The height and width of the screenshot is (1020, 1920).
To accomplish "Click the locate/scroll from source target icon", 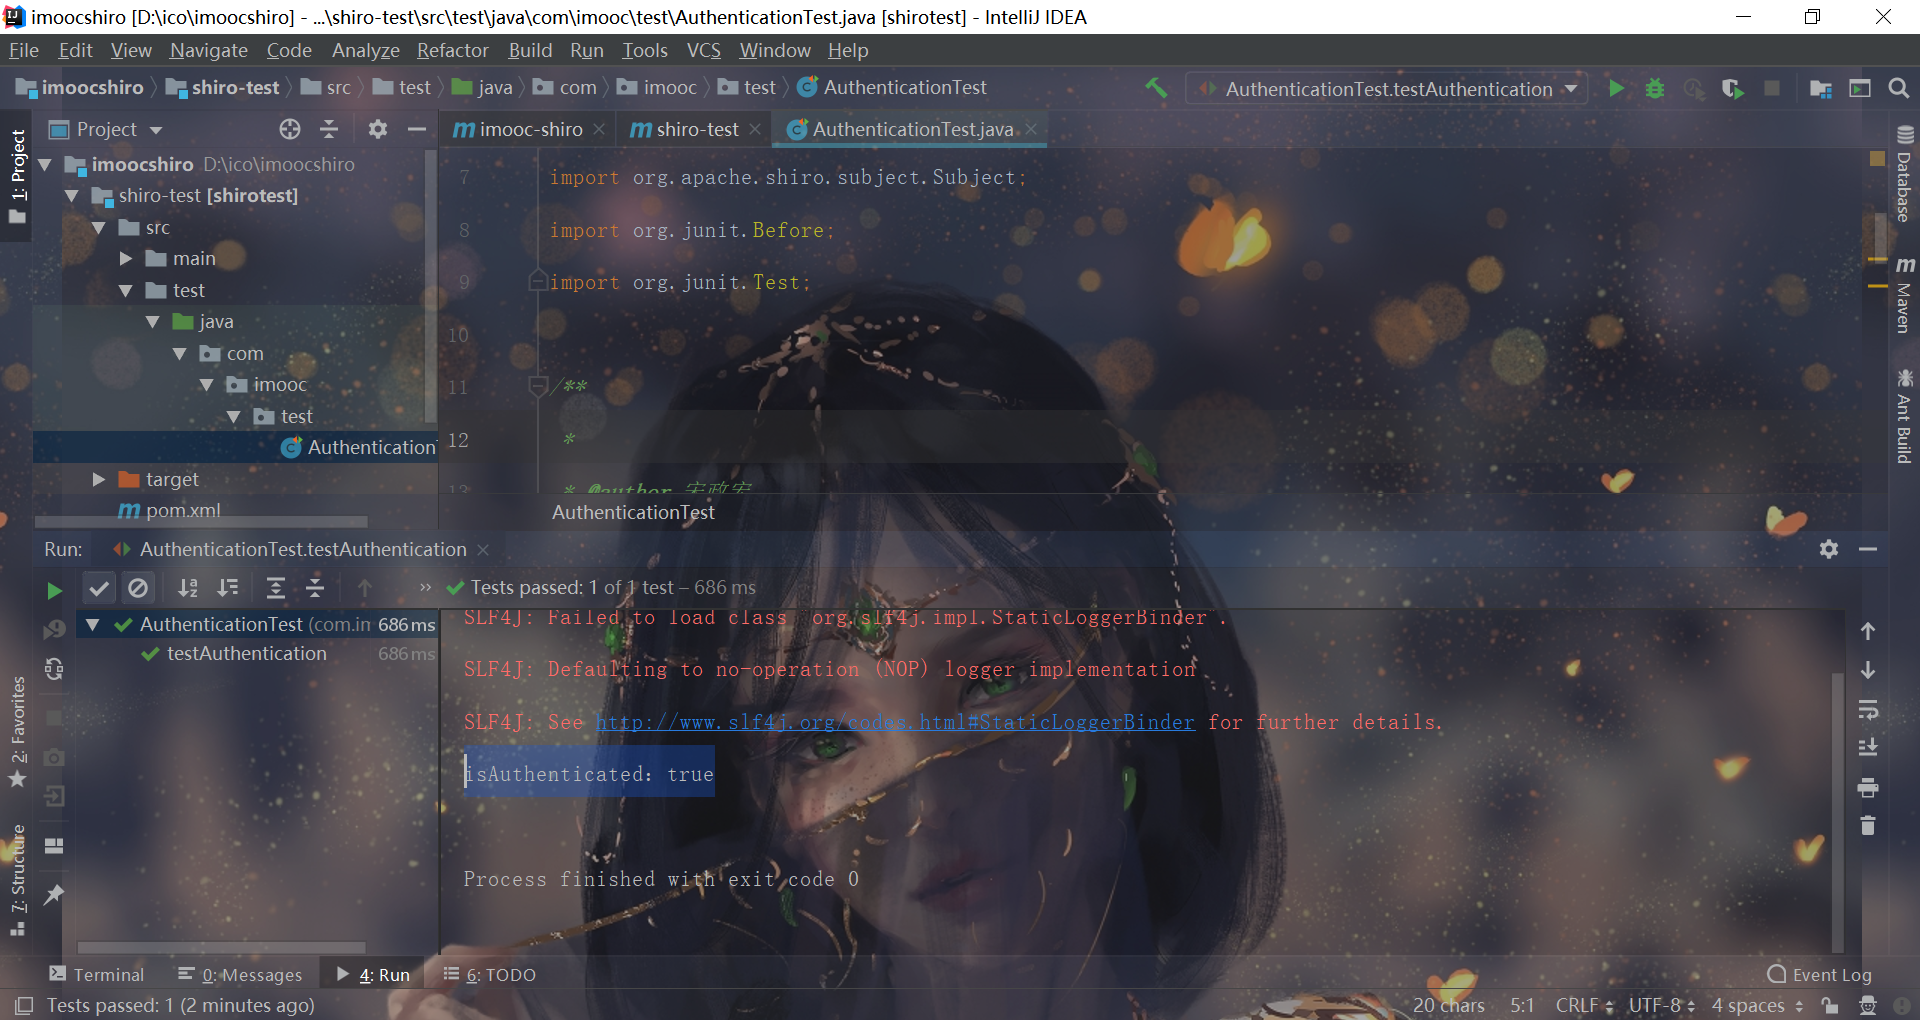I will (x=290, y=129).
